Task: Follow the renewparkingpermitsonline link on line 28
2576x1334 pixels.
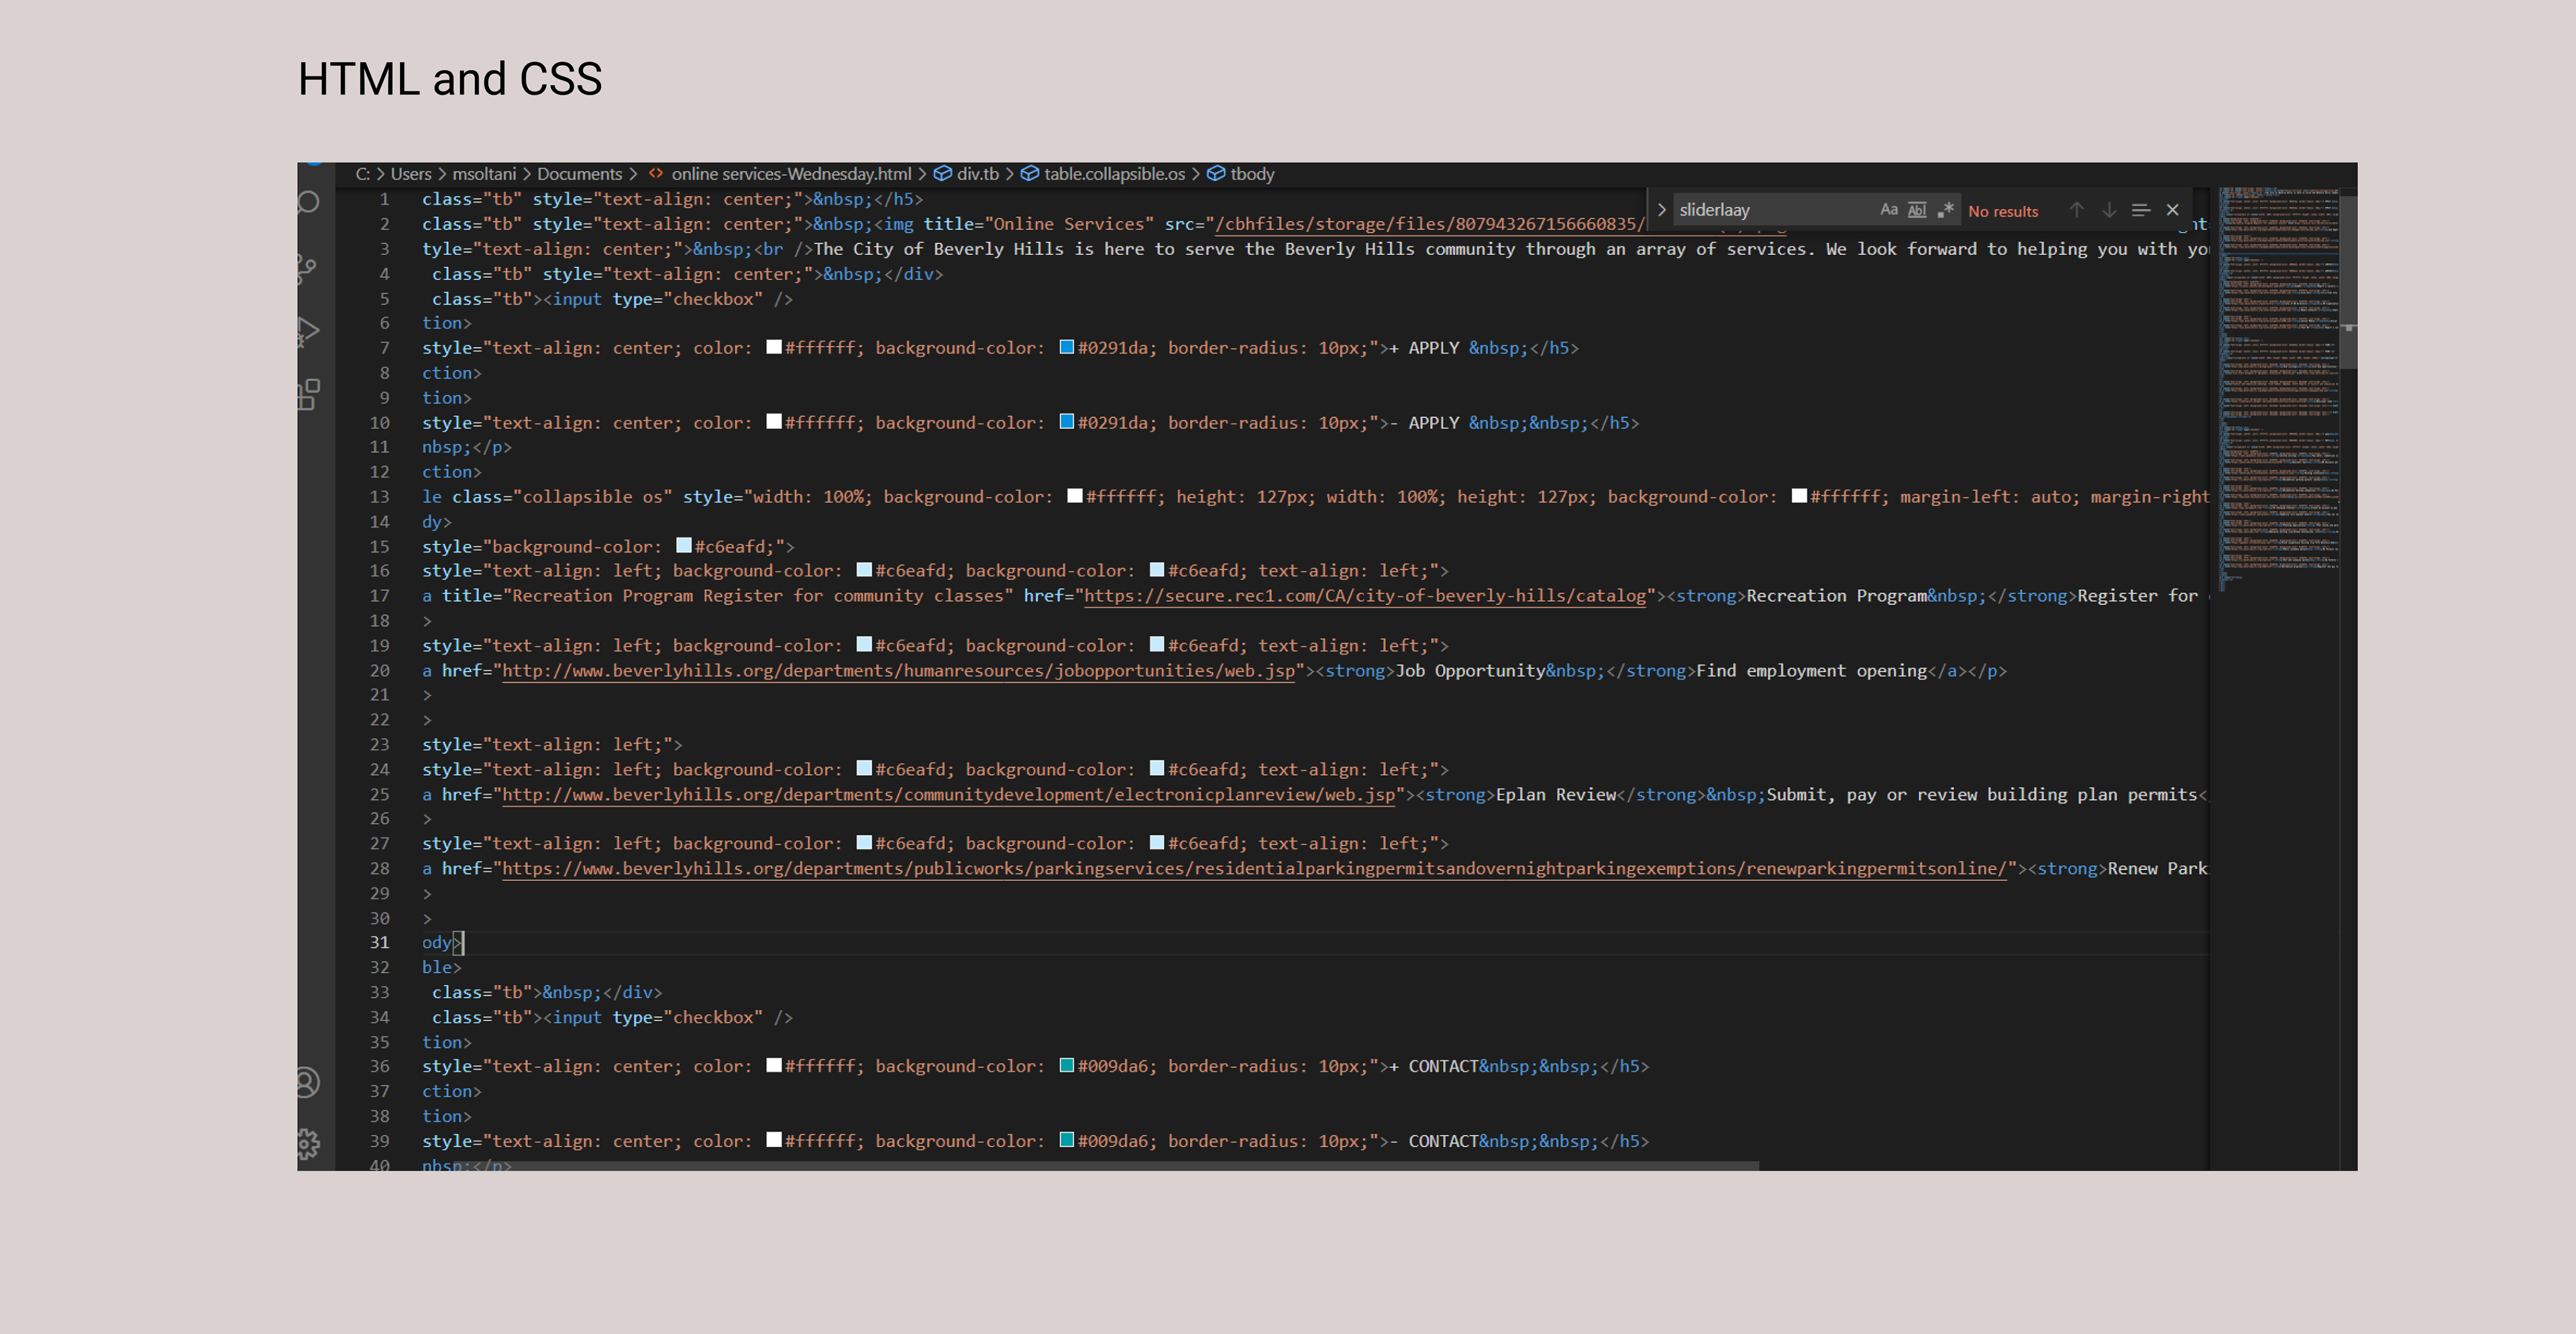Action: [1254, 869]
